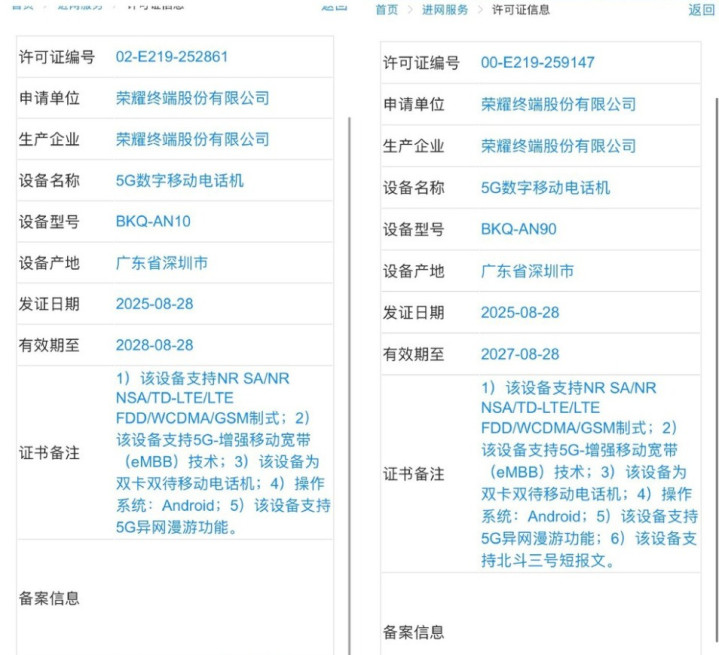
Task: Click 生产企业 company name in left panel
Action: point(193,139)
